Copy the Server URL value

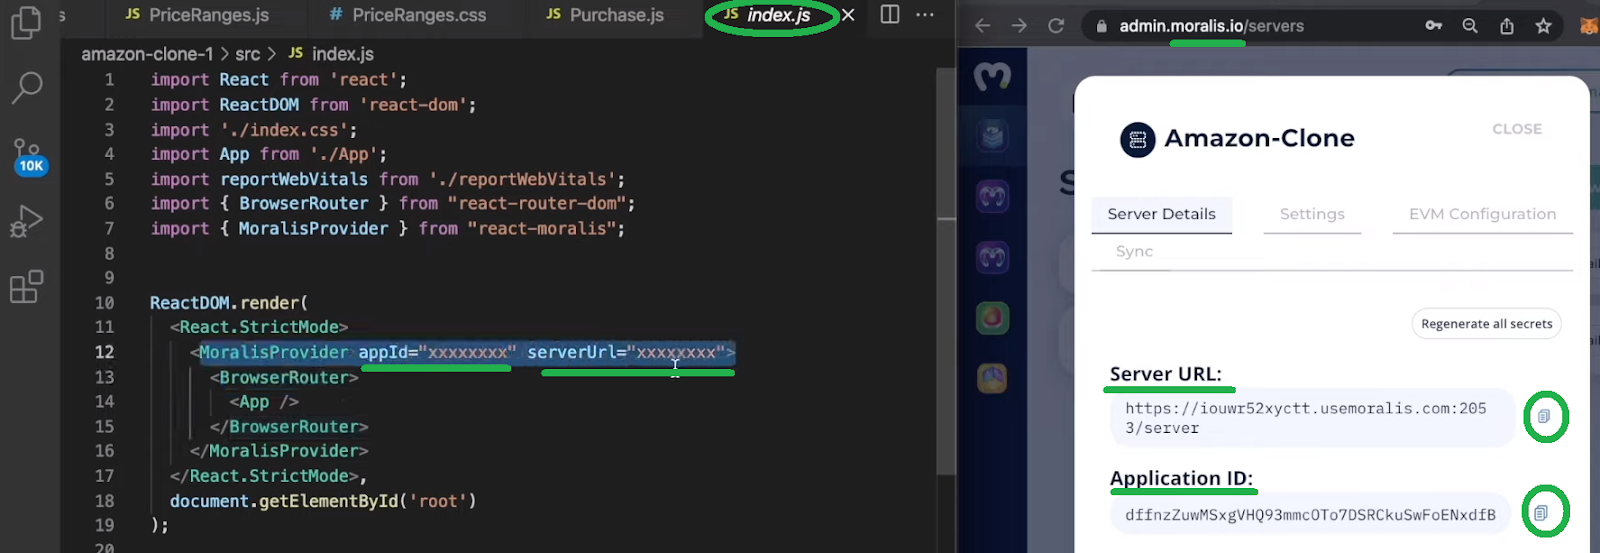[x=1544, y=416]
